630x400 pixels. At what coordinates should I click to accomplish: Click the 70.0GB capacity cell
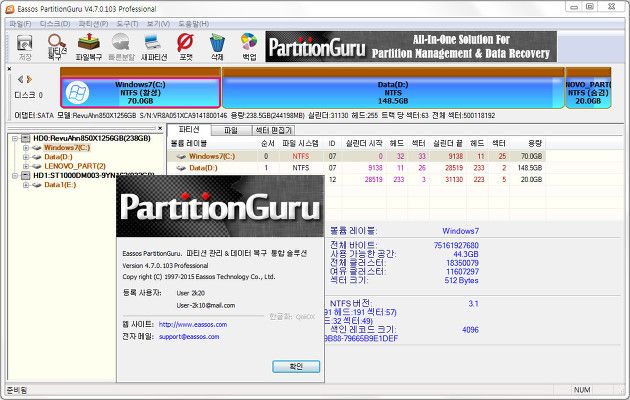(531, 156)
